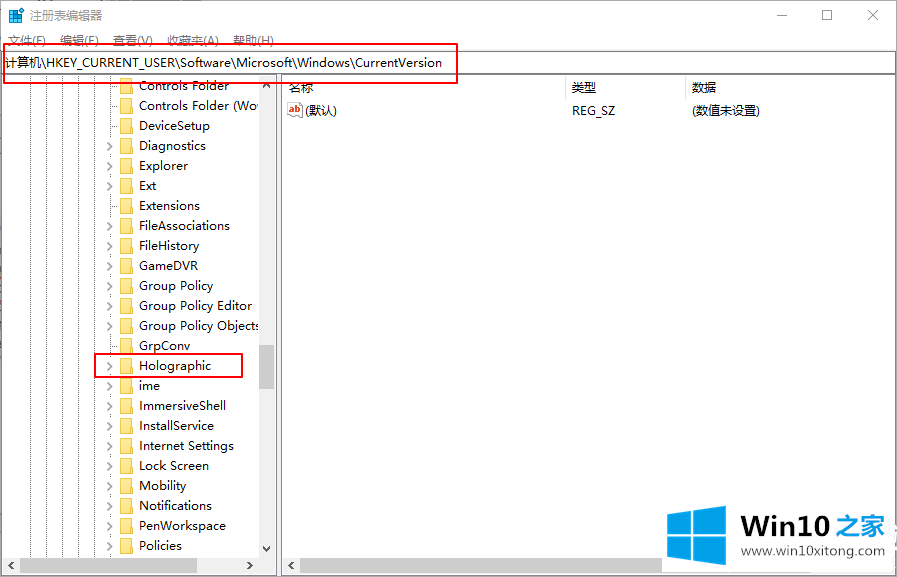Click the ab string value icon for (默认)
Viewport: 897px width, 577px height.
pos(295,110)
